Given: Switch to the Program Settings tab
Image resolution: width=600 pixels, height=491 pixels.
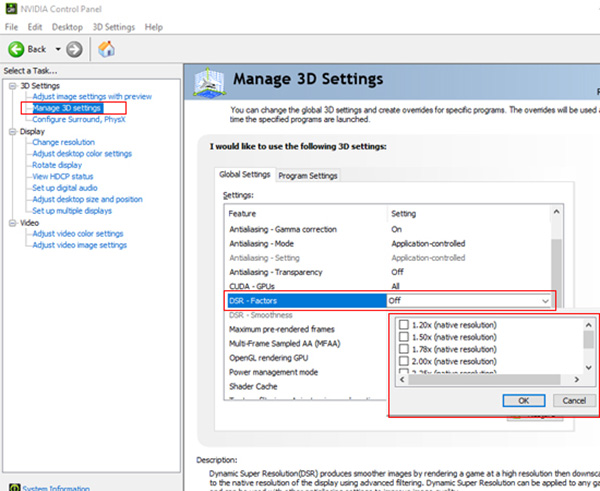Looking at the screenshot, I should (x=308, y=176).
